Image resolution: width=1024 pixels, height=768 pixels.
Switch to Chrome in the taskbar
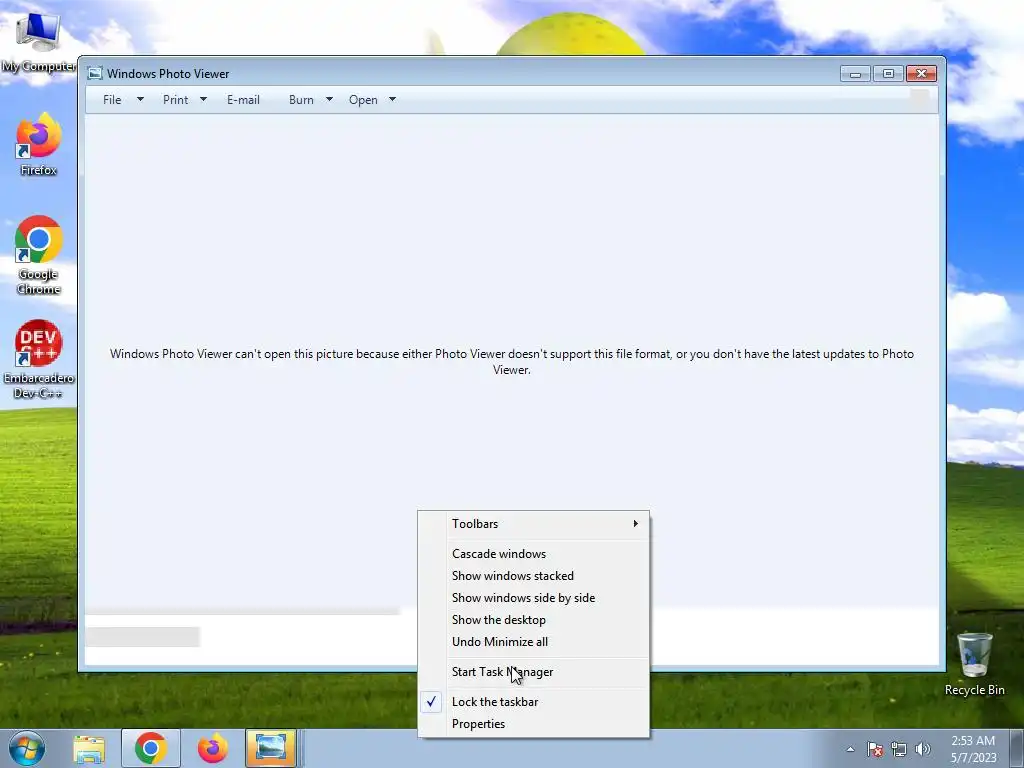pyautogui.click(x=150, y=748)
